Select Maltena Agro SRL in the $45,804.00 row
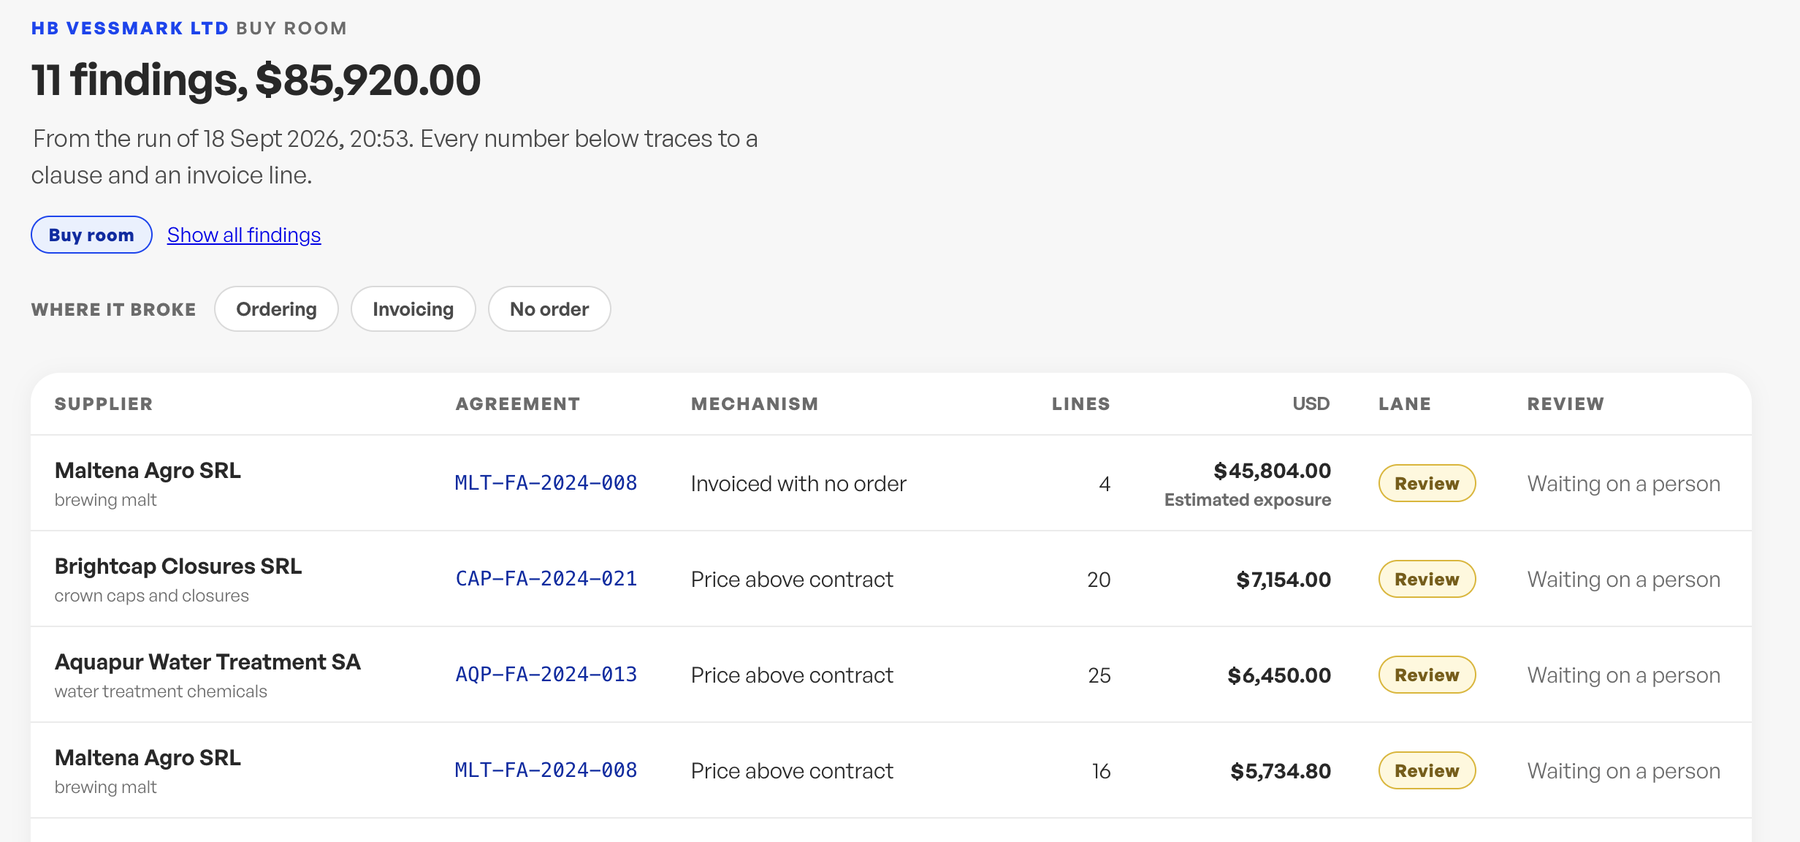The width and height of the screenshot is (1800, 842). [x=148, y=470]
